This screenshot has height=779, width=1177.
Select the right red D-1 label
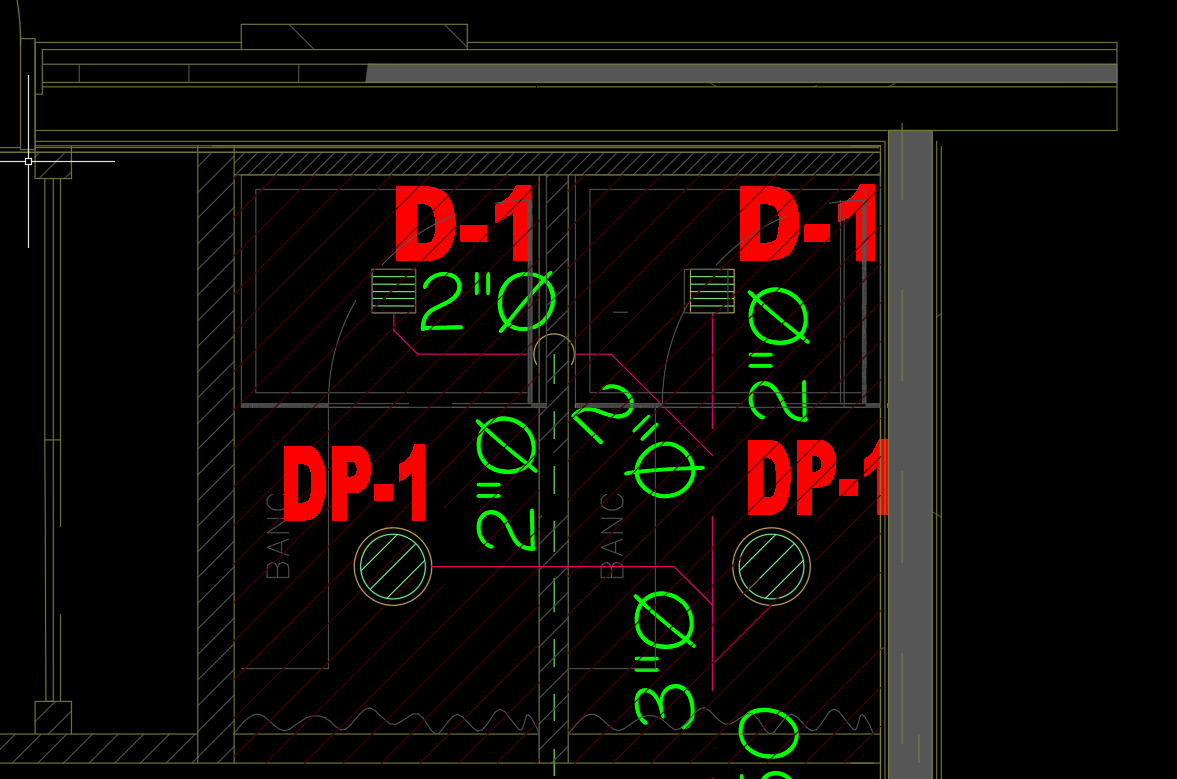(807, 224)
